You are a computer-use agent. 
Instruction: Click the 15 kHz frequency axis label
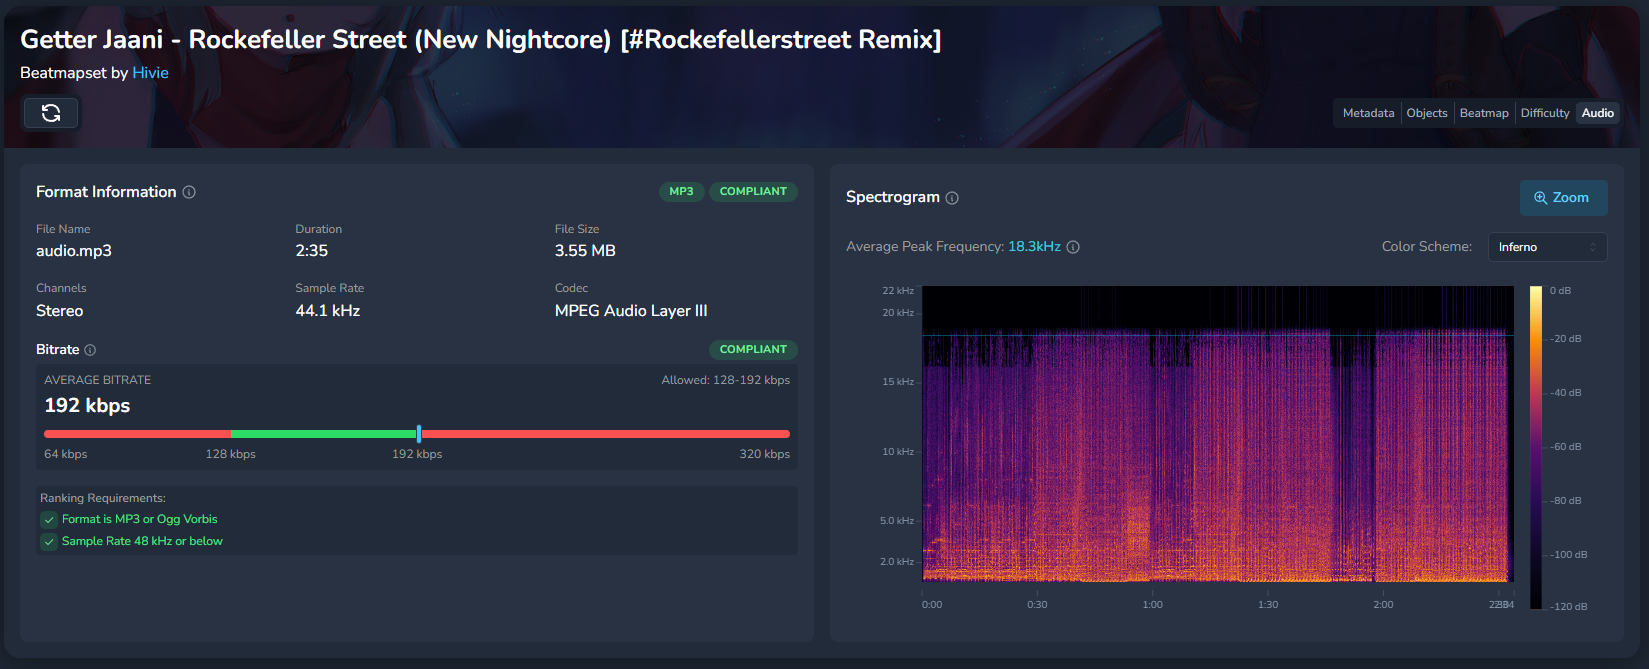point(898,382)
